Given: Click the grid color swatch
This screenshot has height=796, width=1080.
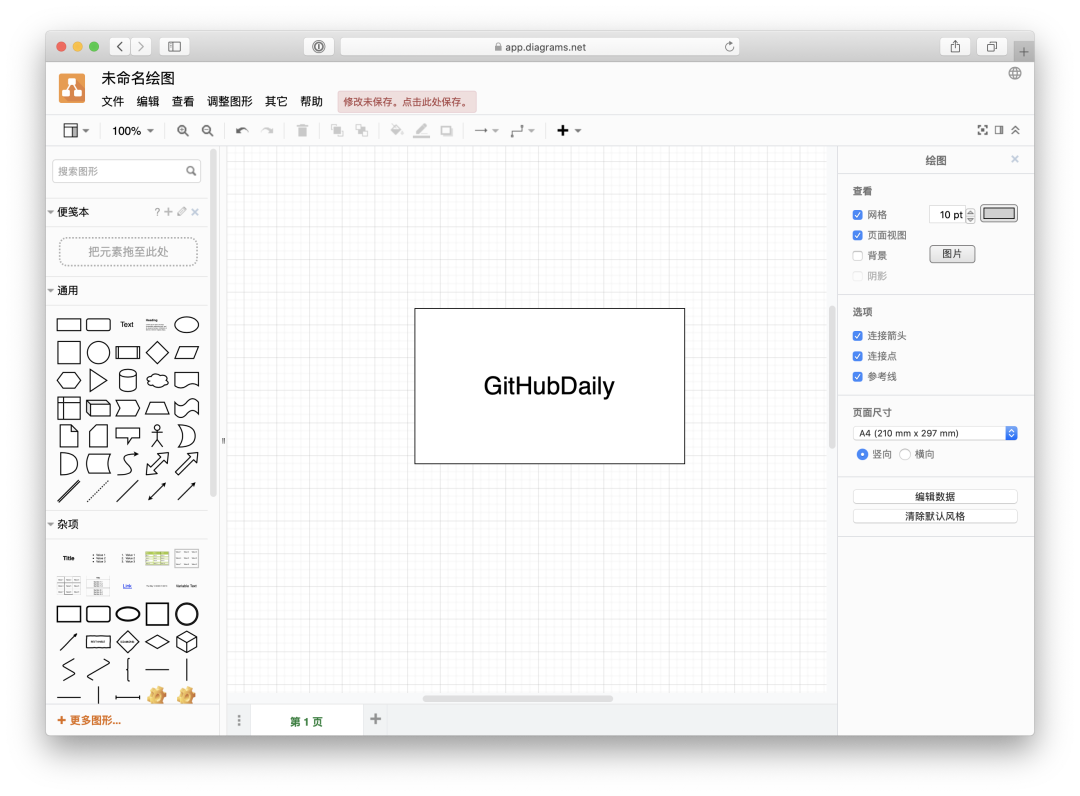Looking at the screenshot, I should [x=999, y=213].
